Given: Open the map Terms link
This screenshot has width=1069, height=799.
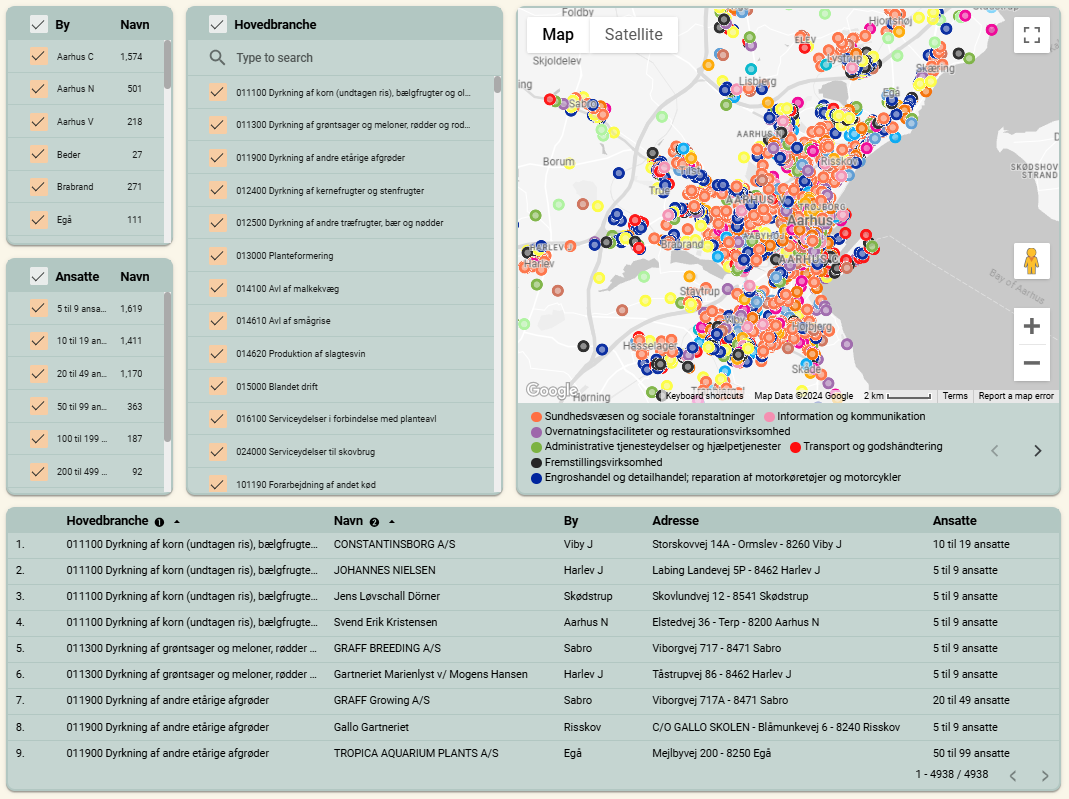Looking at the screenshot, I should coord(955,396).
